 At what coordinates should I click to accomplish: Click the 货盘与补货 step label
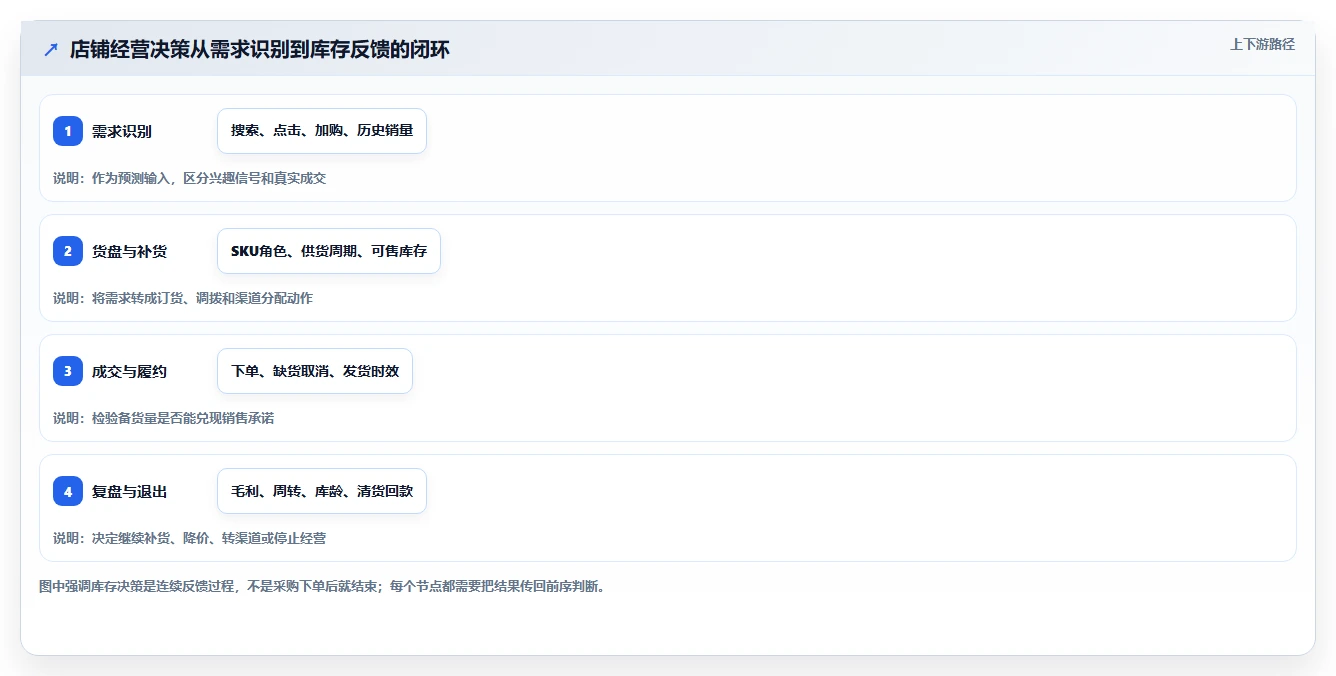point(129,251)
